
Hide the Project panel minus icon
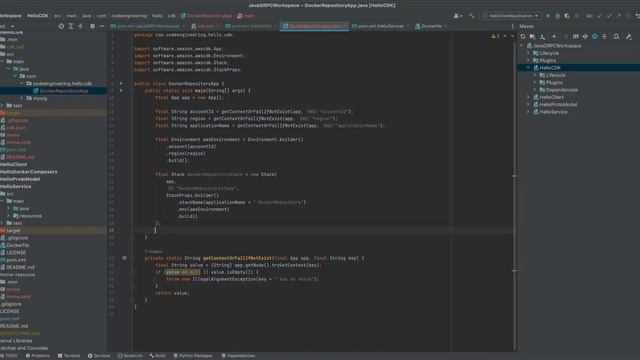coord(102,26)
